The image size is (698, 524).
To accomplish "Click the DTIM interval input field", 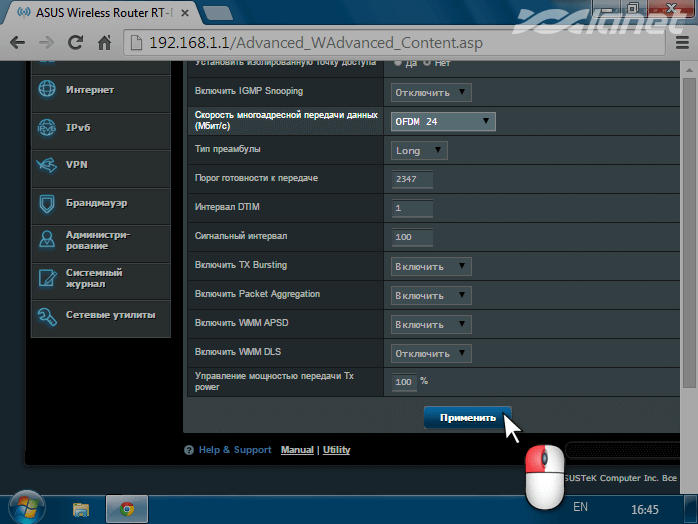I will pos(412,208).
